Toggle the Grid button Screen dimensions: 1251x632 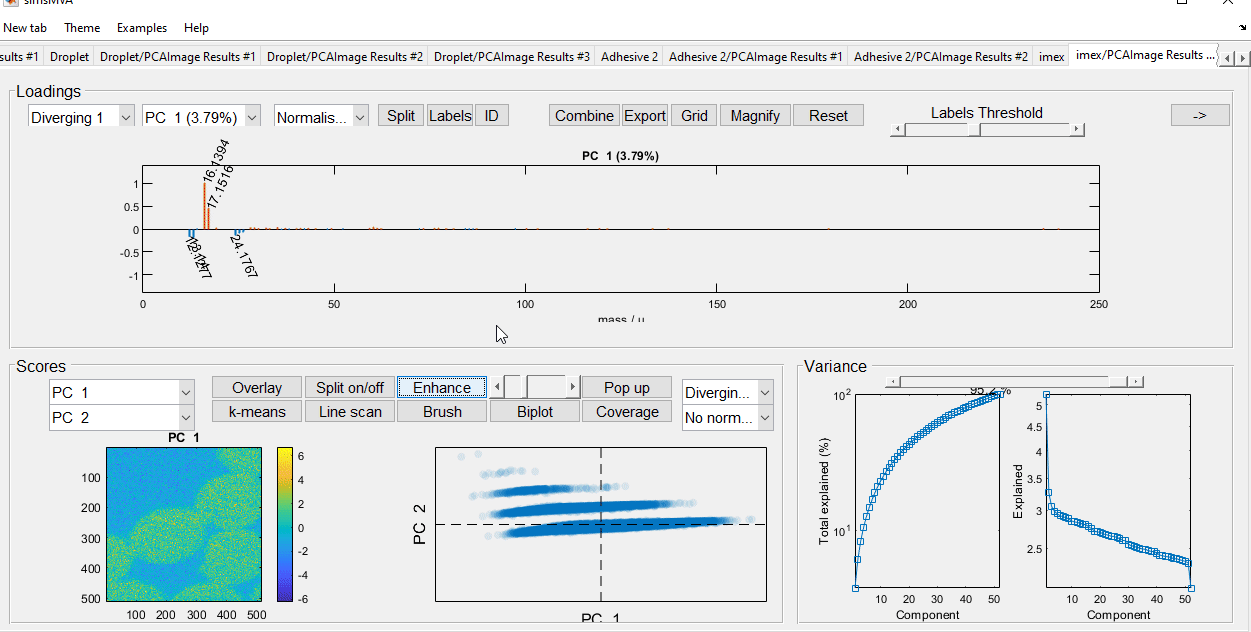(x=694, y=116)
